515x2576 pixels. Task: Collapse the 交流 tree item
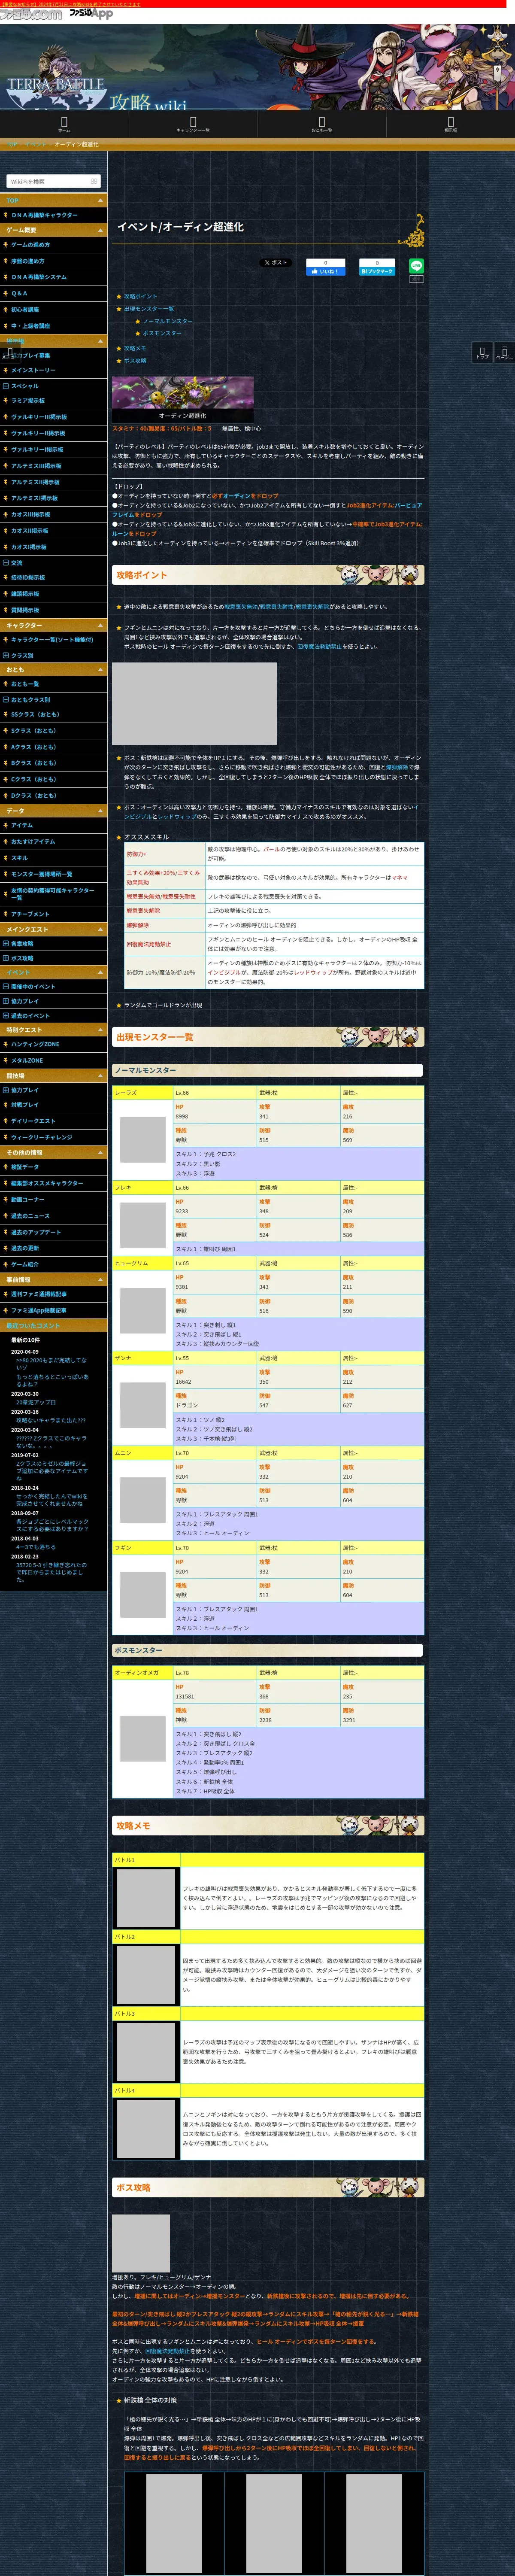click(6, 562)
